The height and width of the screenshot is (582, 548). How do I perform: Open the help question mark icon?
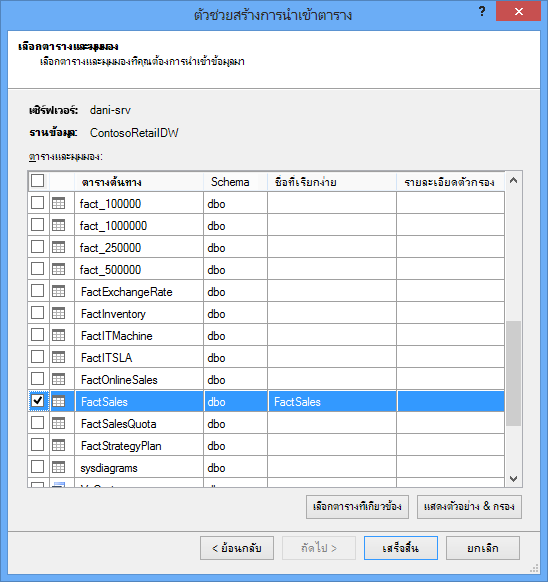(482, 11)
